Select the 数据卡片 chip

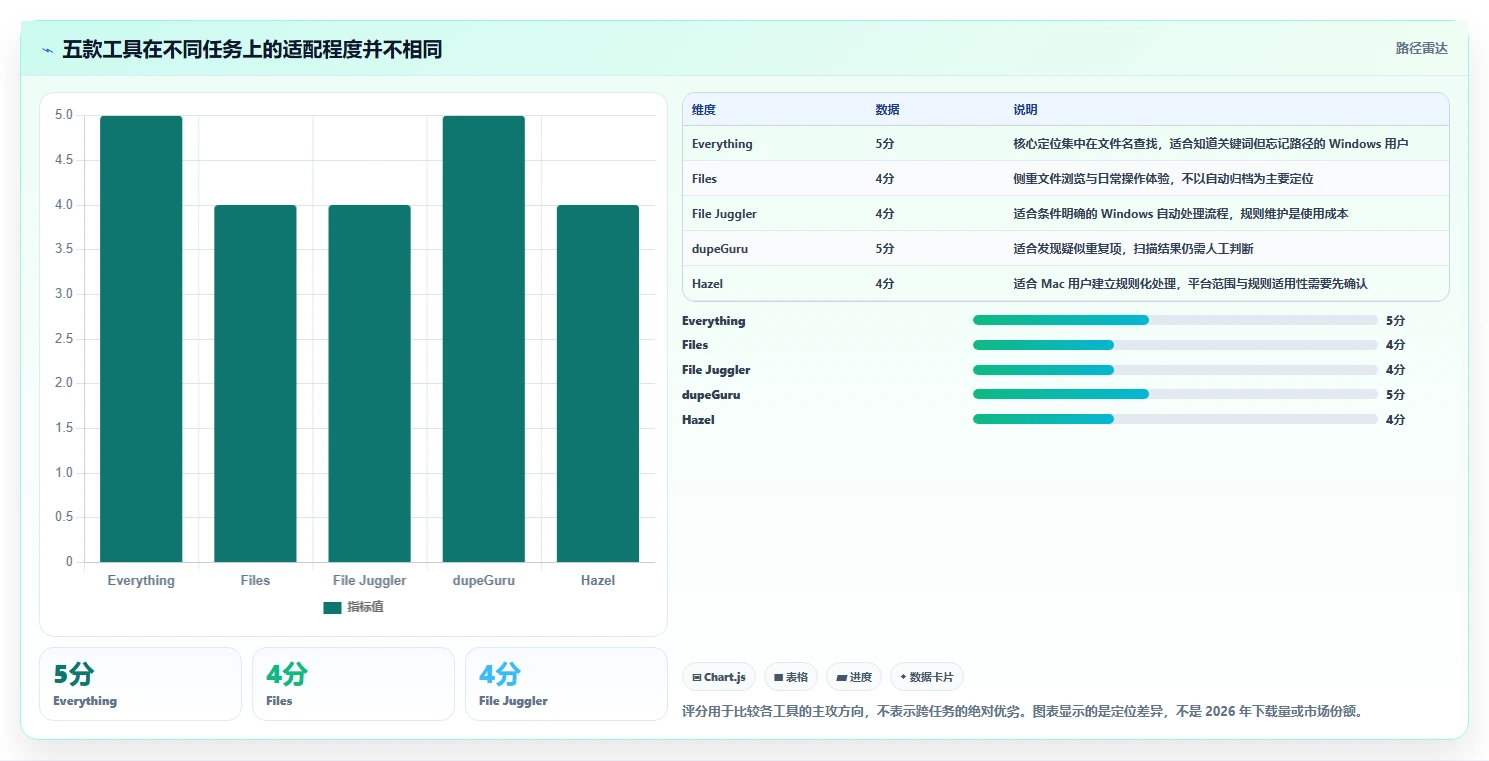coord(927,677)
